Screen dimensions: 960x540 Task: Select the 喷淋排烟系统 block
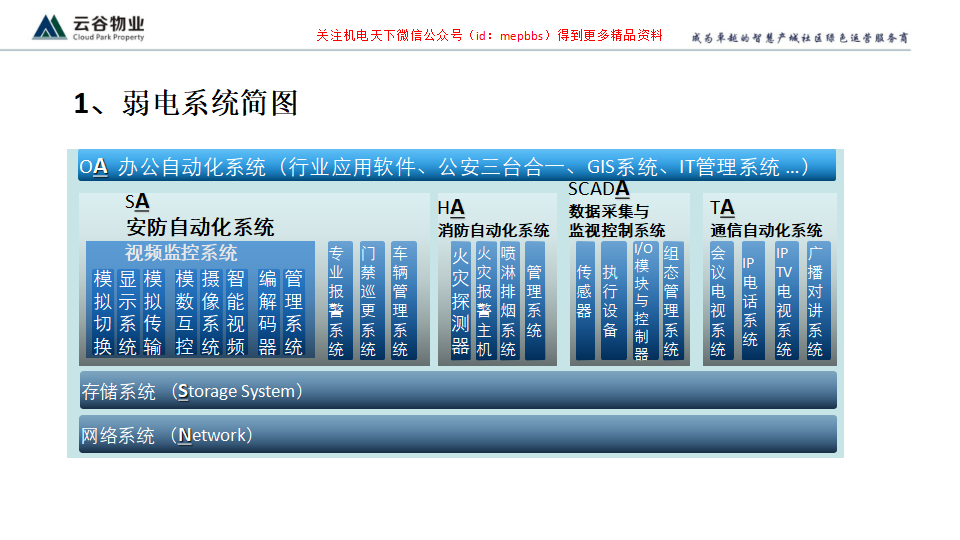(509, 300)
